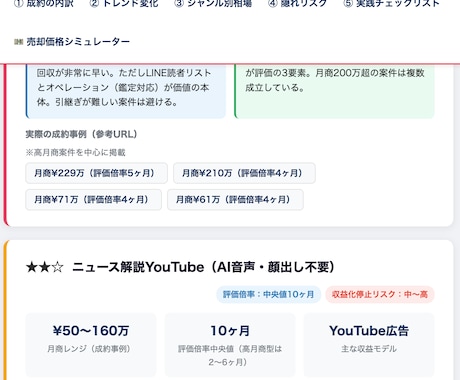Select the 10ヶ月 評価倍率中央値 stat card
This screenshot has width=460, height=380.
tap(230, 345)
